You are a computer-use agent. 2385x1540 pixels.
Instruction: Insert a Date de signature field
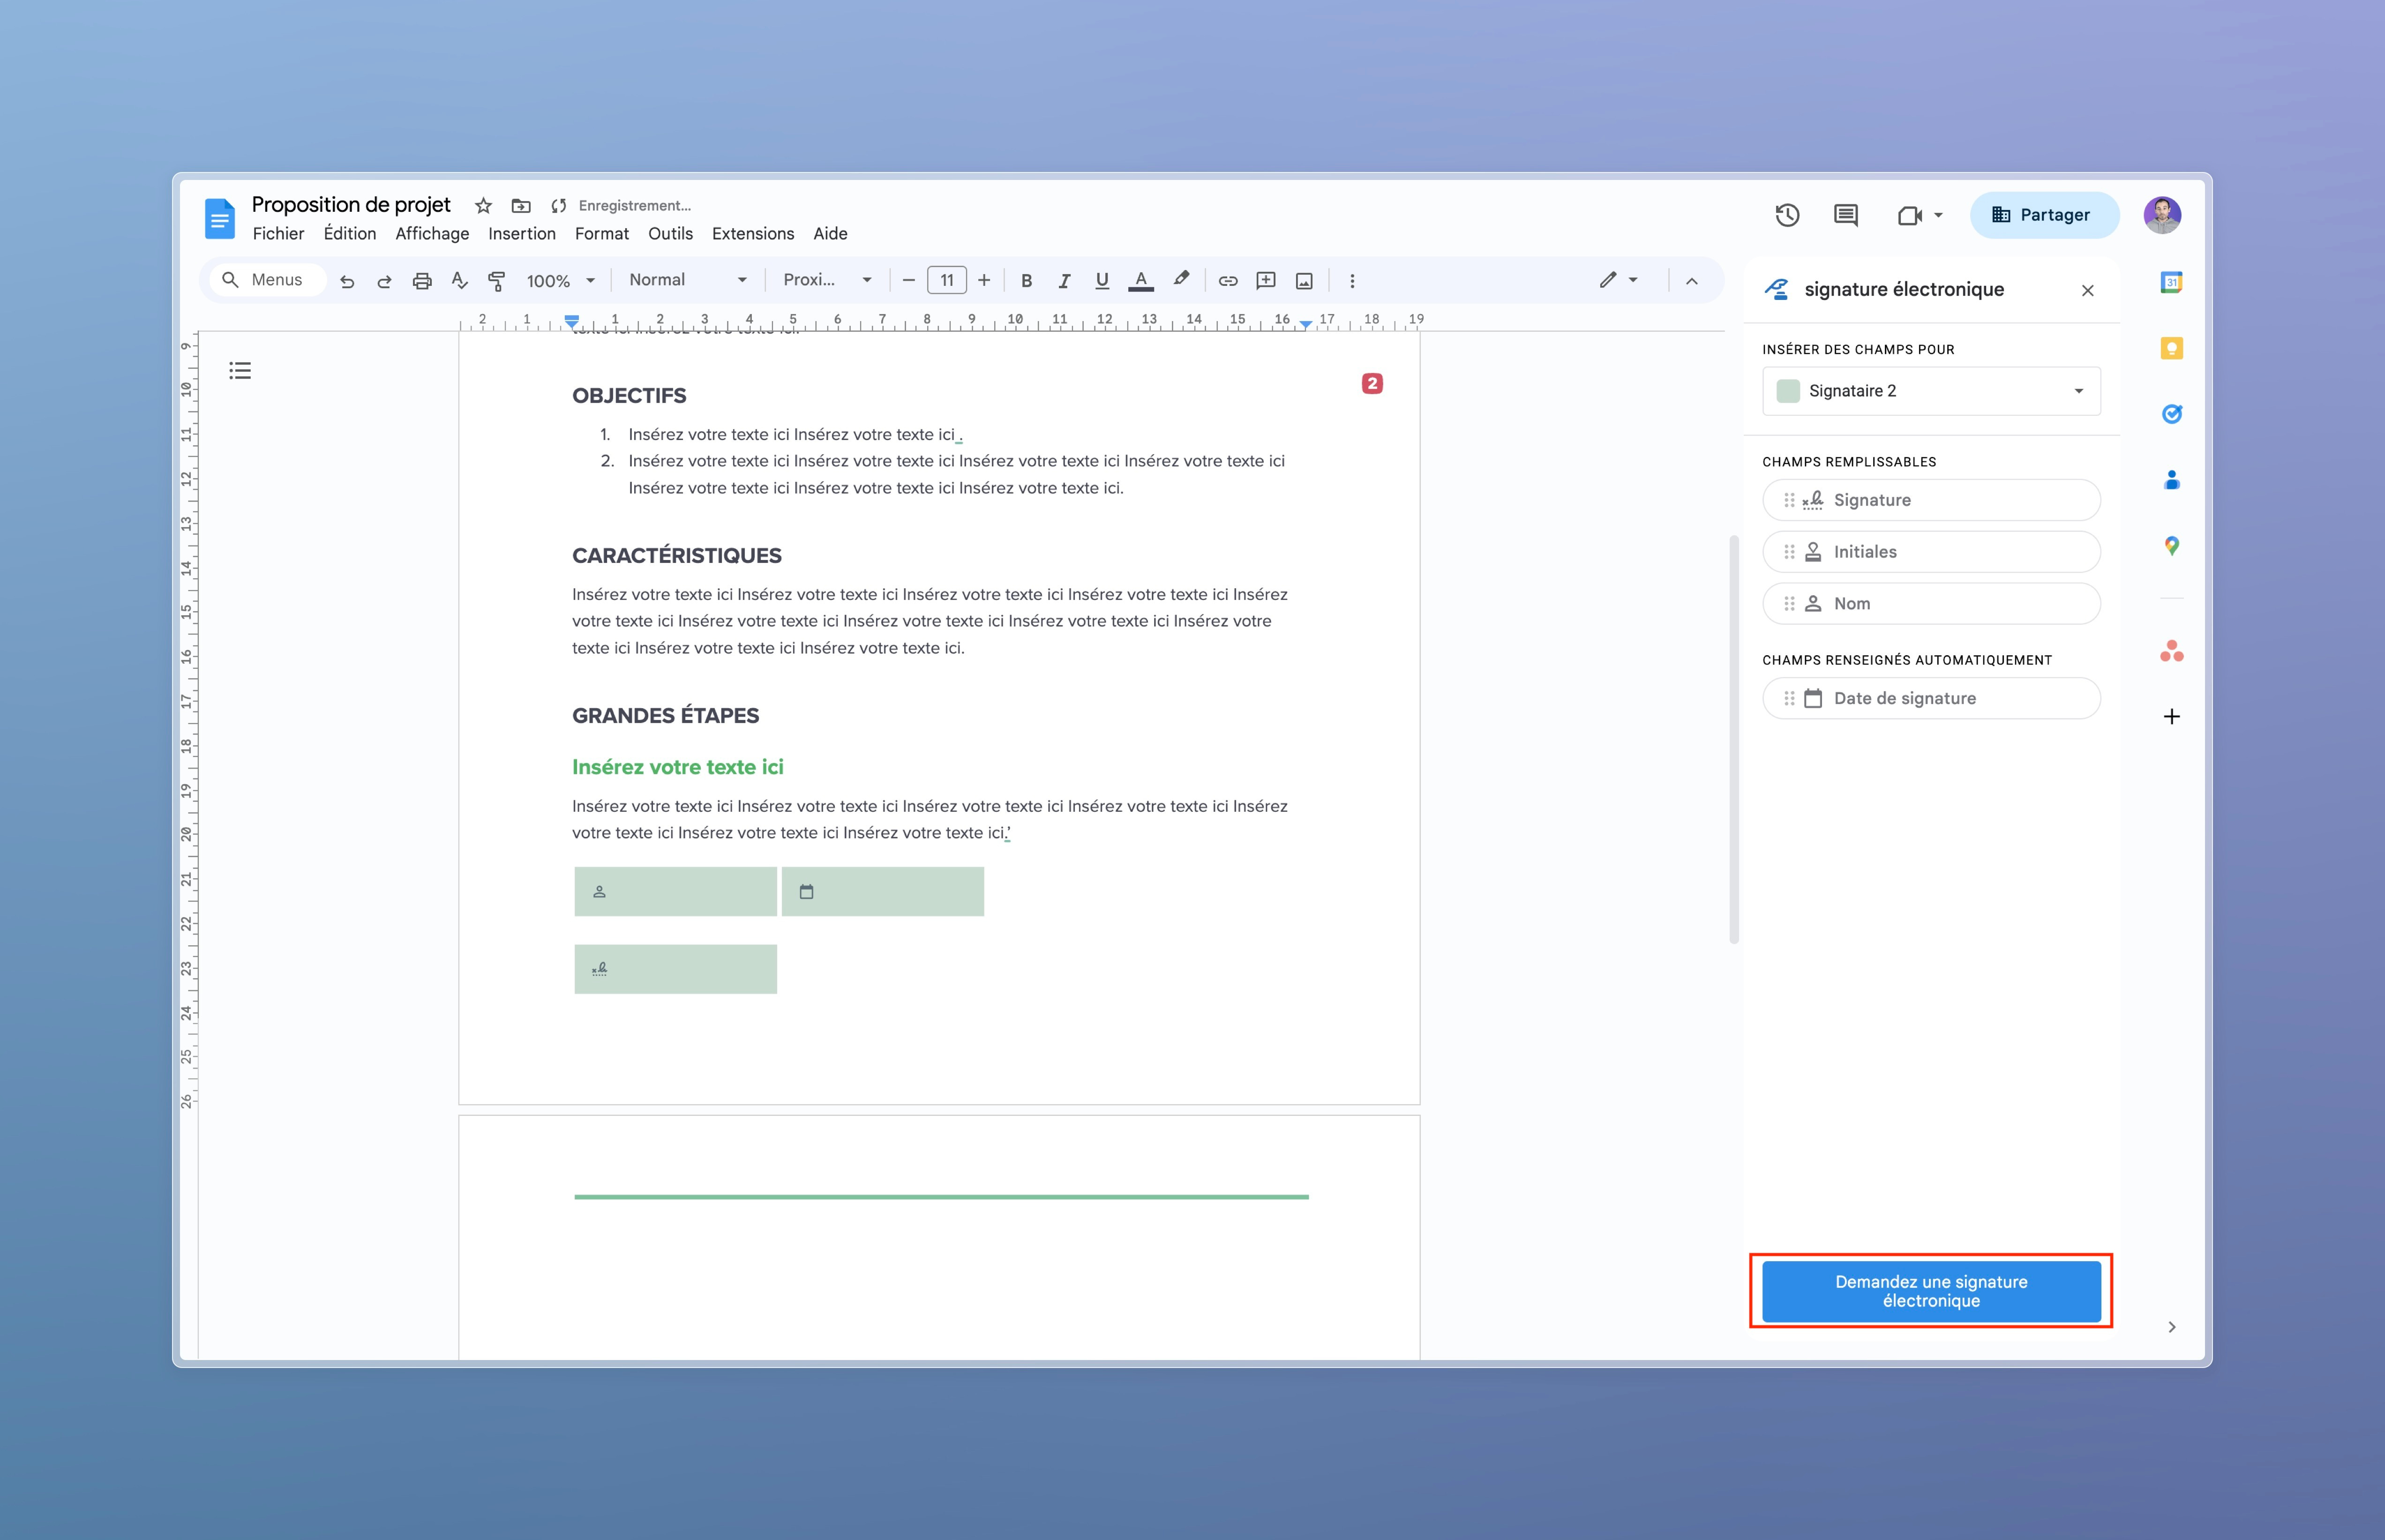click(x=1931, y=698)
